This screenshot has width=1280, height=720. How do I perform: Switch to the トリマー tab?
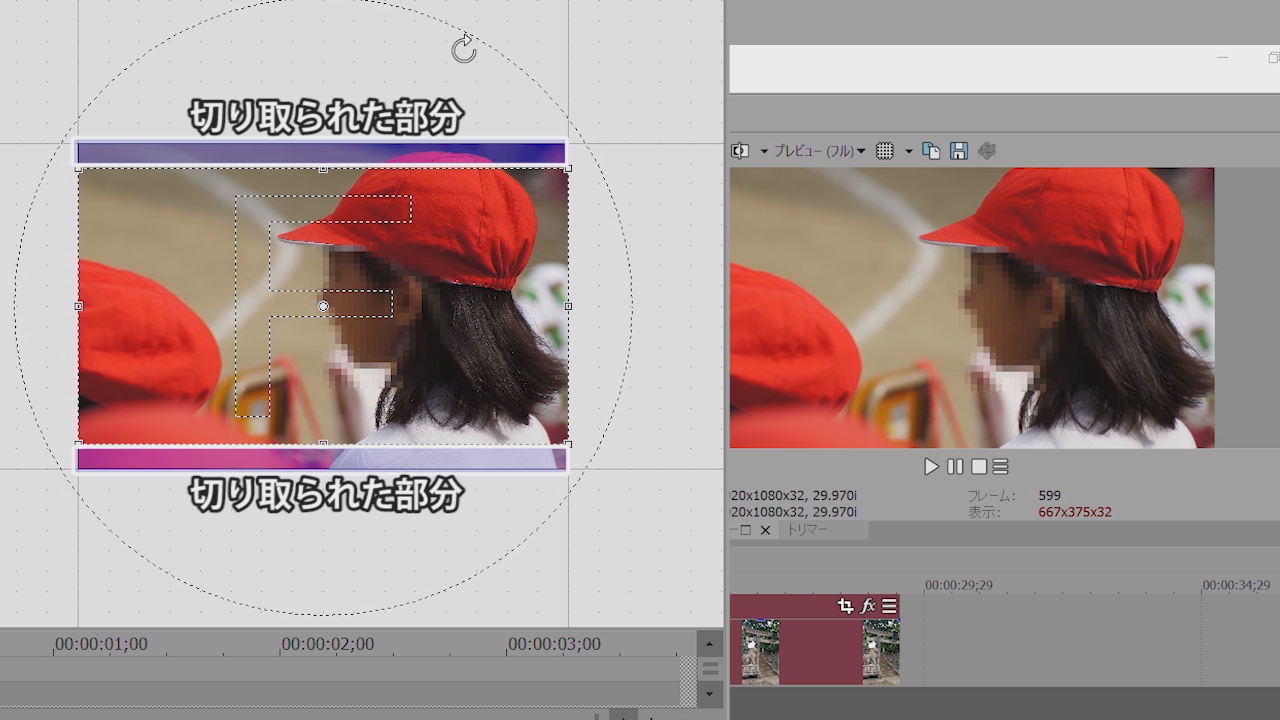807,530
